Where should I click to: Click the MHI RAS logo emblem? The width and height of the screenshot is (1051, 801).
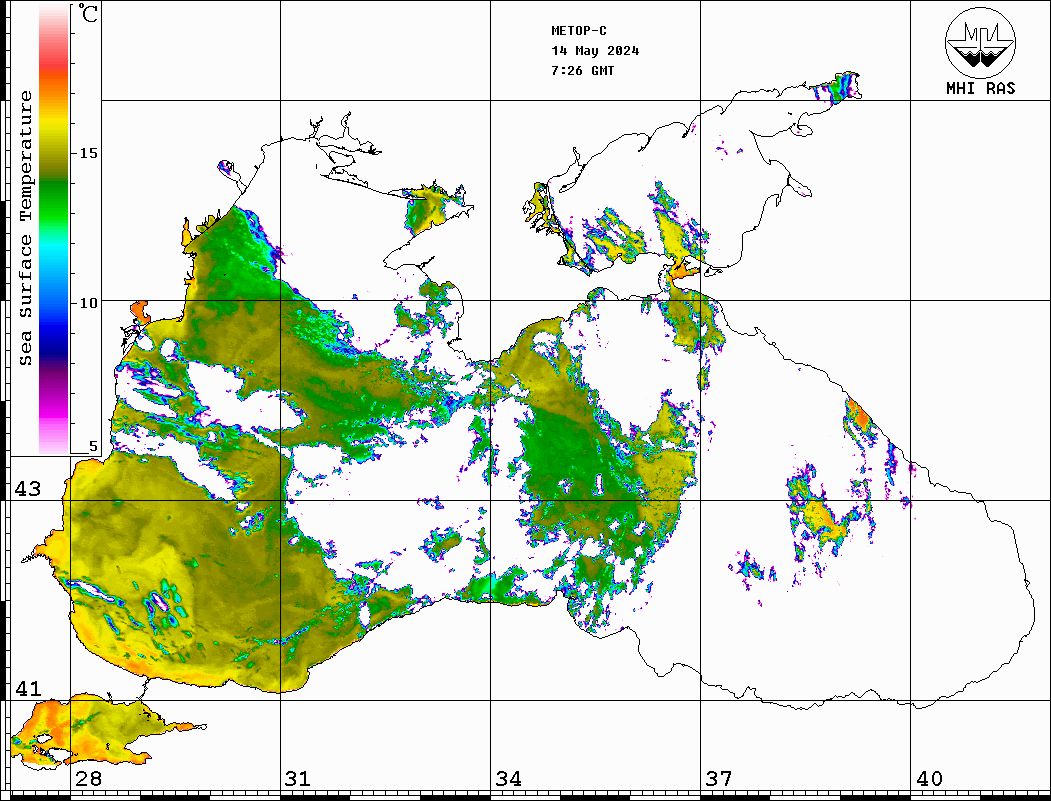980,42
